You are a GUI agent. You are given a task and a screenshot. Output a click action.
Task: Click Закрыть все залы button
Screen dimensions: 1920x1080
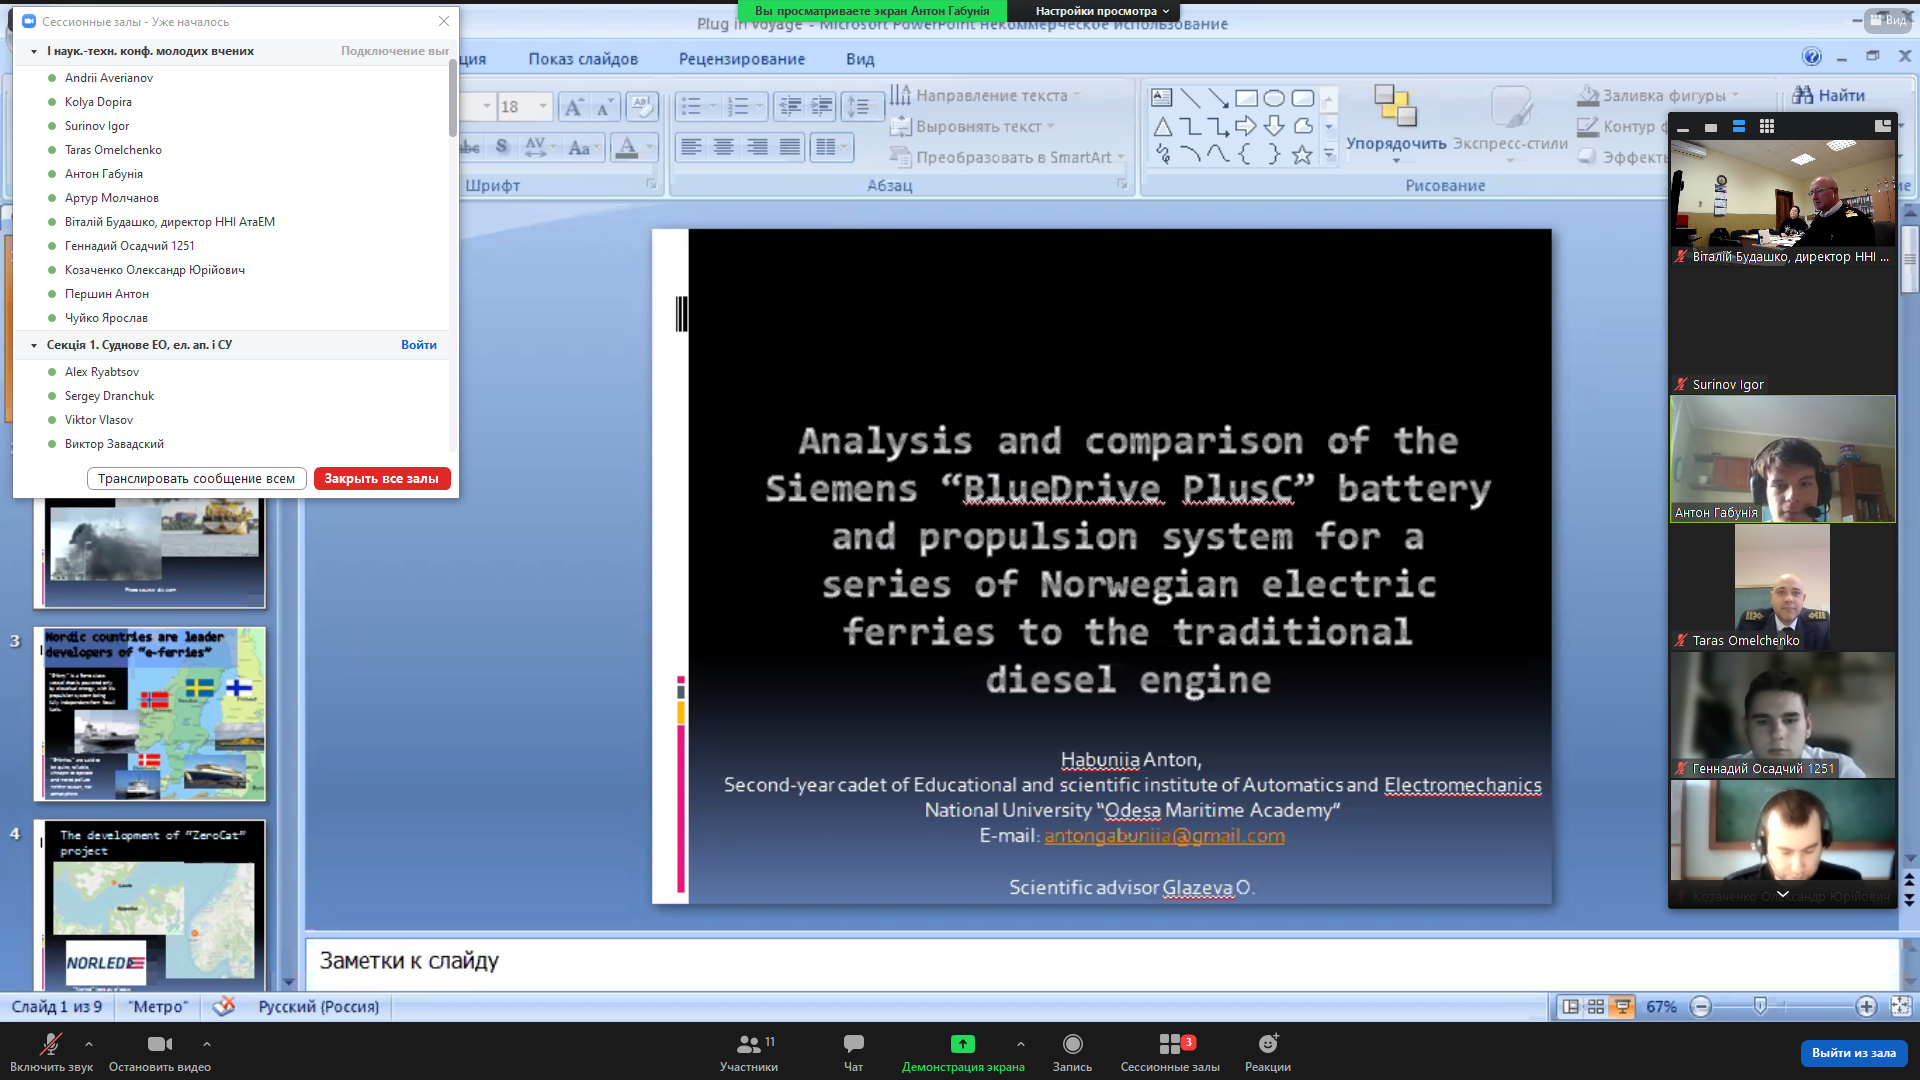[382, 479]
